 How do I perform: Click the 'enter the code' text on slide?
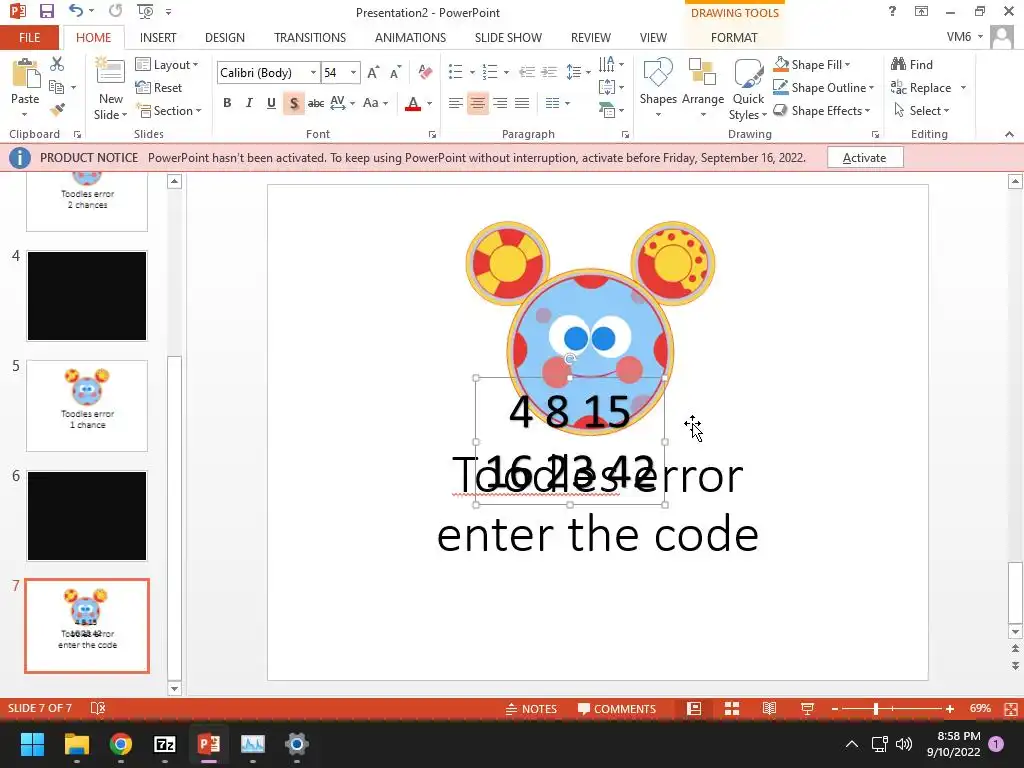(598, 534)
